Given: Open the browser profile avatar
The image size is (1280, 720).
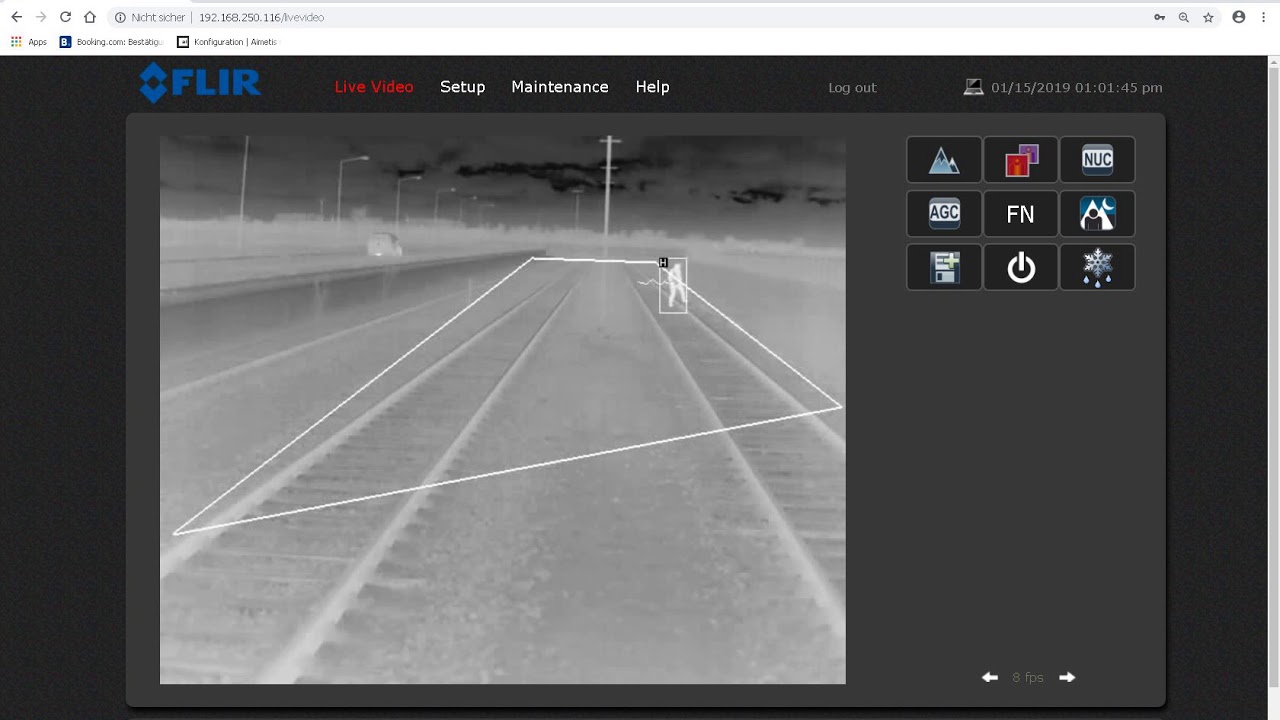Looking at the screenshot, I should (x=1239, y=17).
